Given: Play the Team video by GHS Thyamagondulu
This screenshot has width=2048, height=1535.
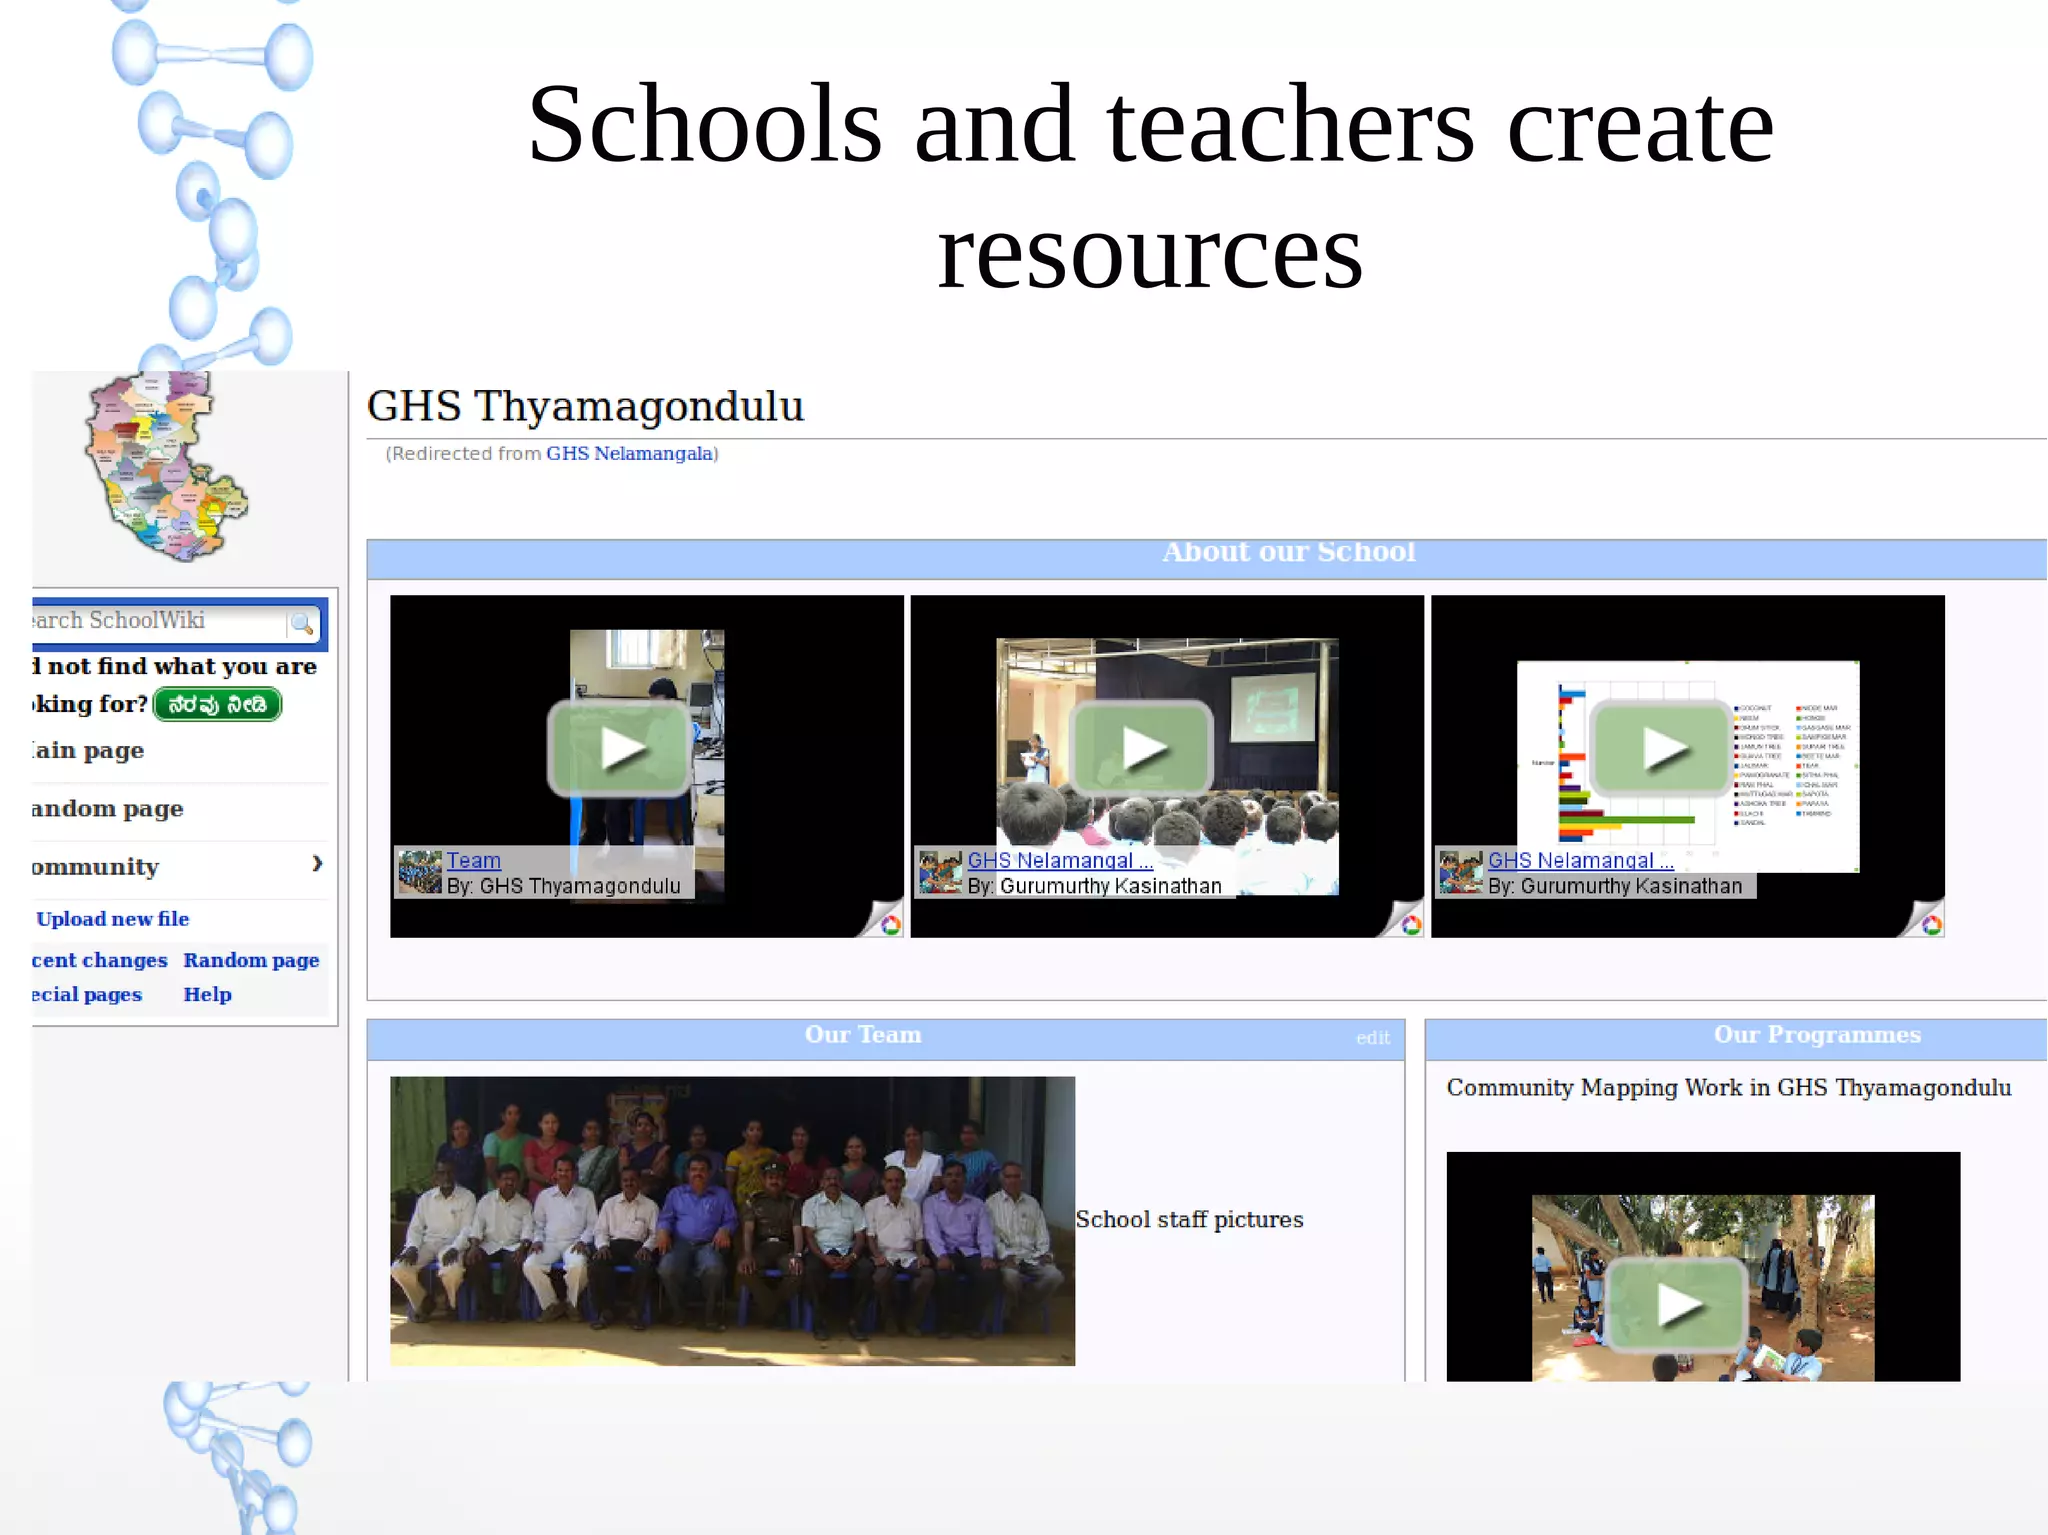Looking at the screenshot, I should click(620, 748).
